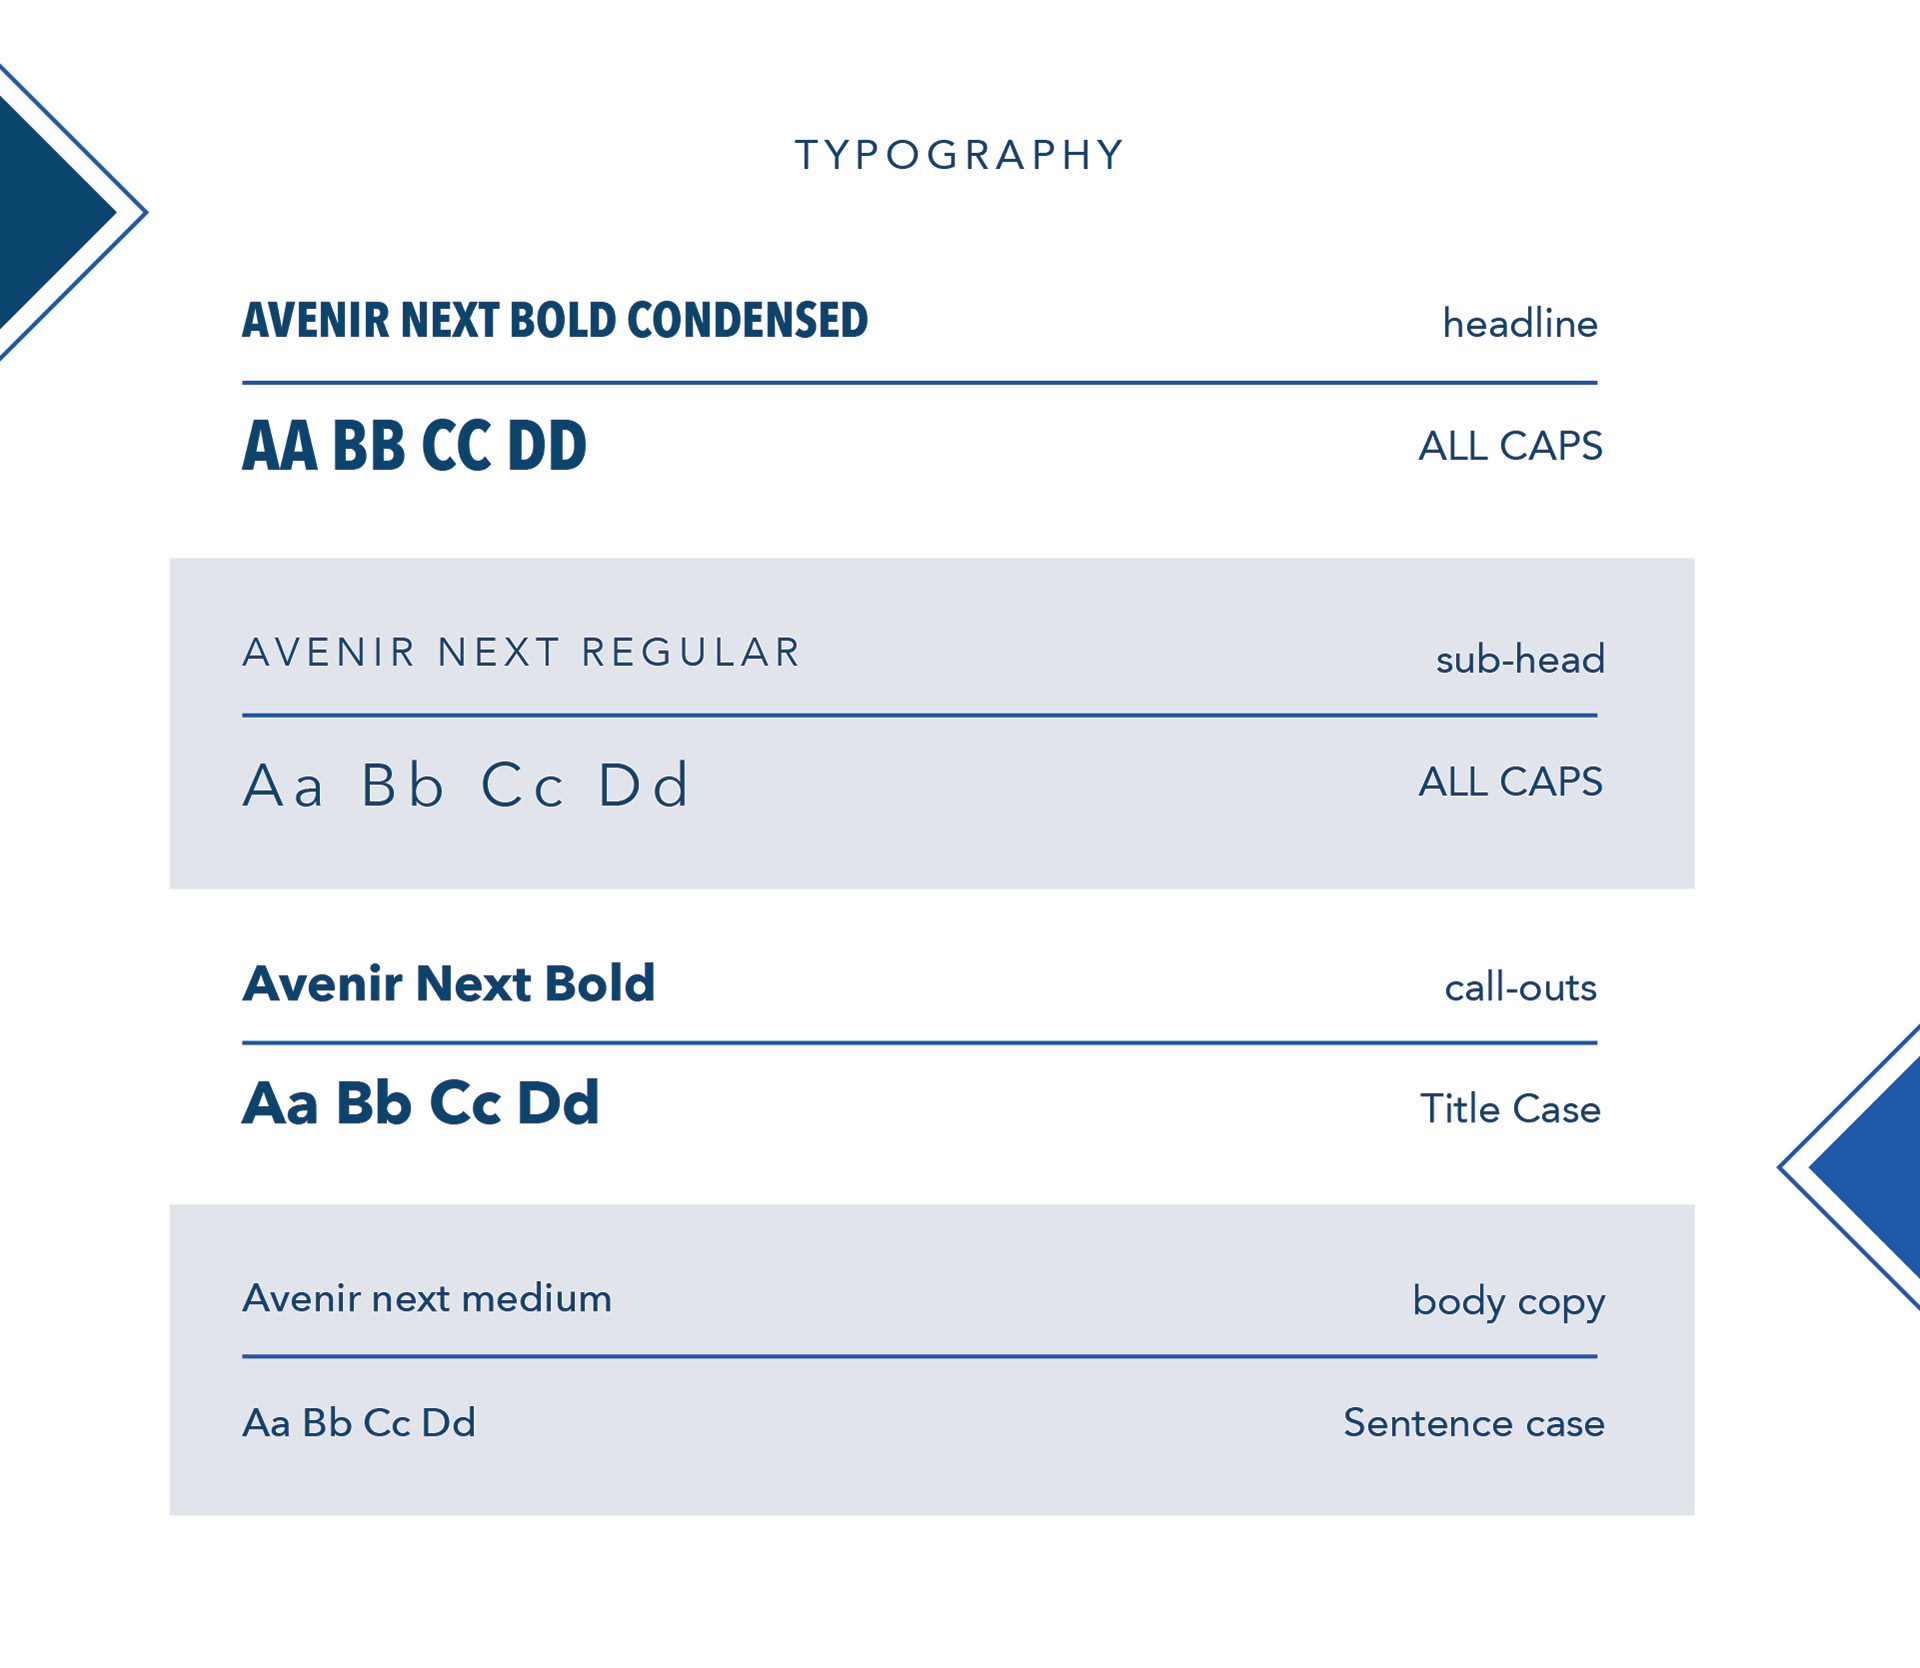
Task: Click the headline label
Action: tap(1519, 324)
